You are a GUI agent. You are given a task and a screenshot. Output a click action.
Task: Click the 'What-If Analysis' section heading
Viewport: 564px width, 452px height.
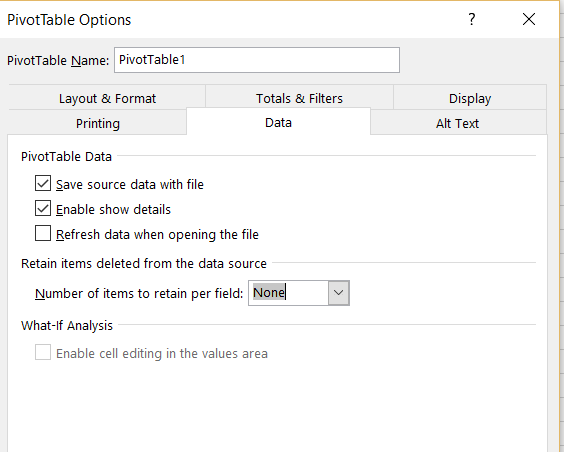coord(67,325)
